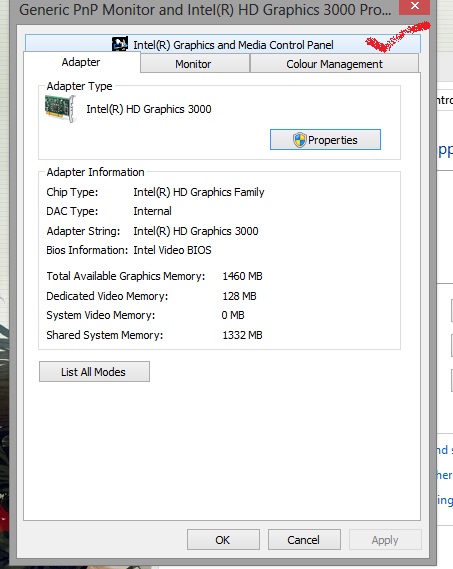The height and width of the screenshot is (569, 453).
Task: Click the adapter card icon
Action: pyautogui.click(x=60, y=108)
